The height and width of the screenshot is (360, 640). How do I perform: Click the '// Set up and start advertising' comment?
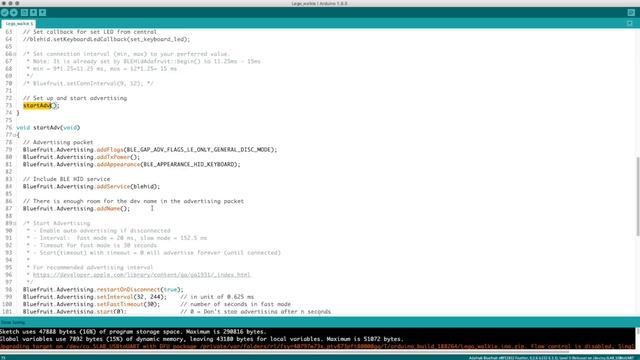(x=75, y=98)
